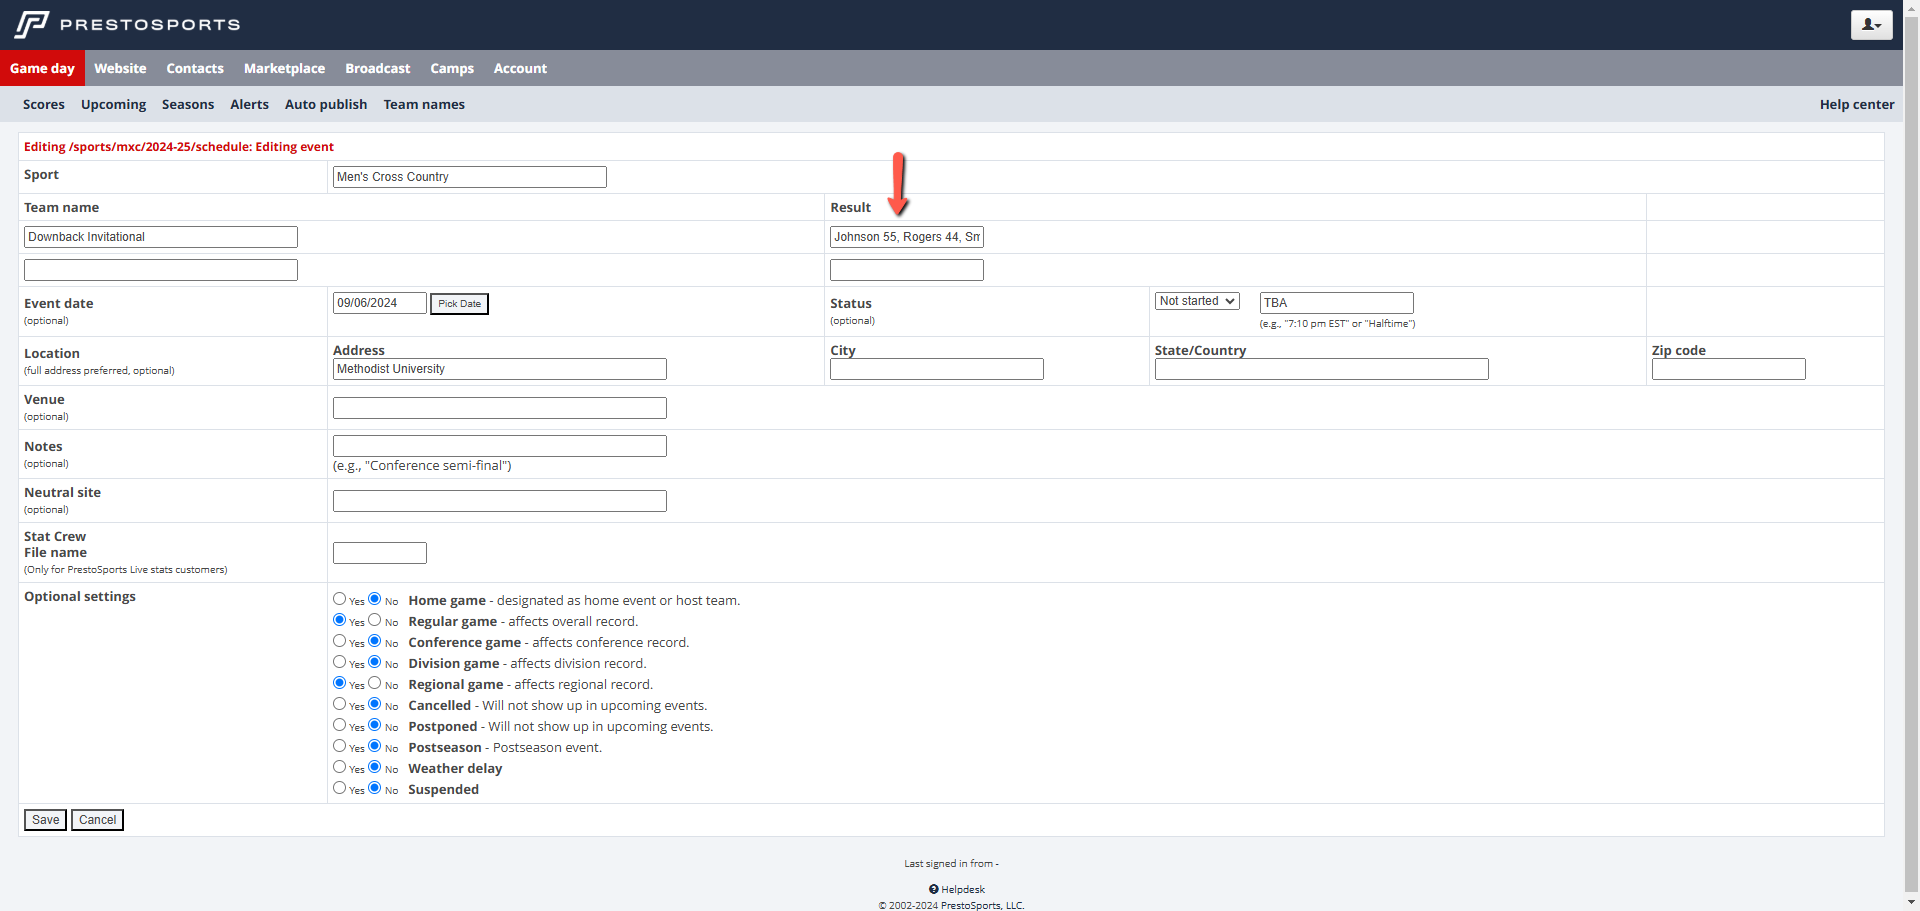Click the Notes input field
The image size is (1920, 911).
pos(500,446)
